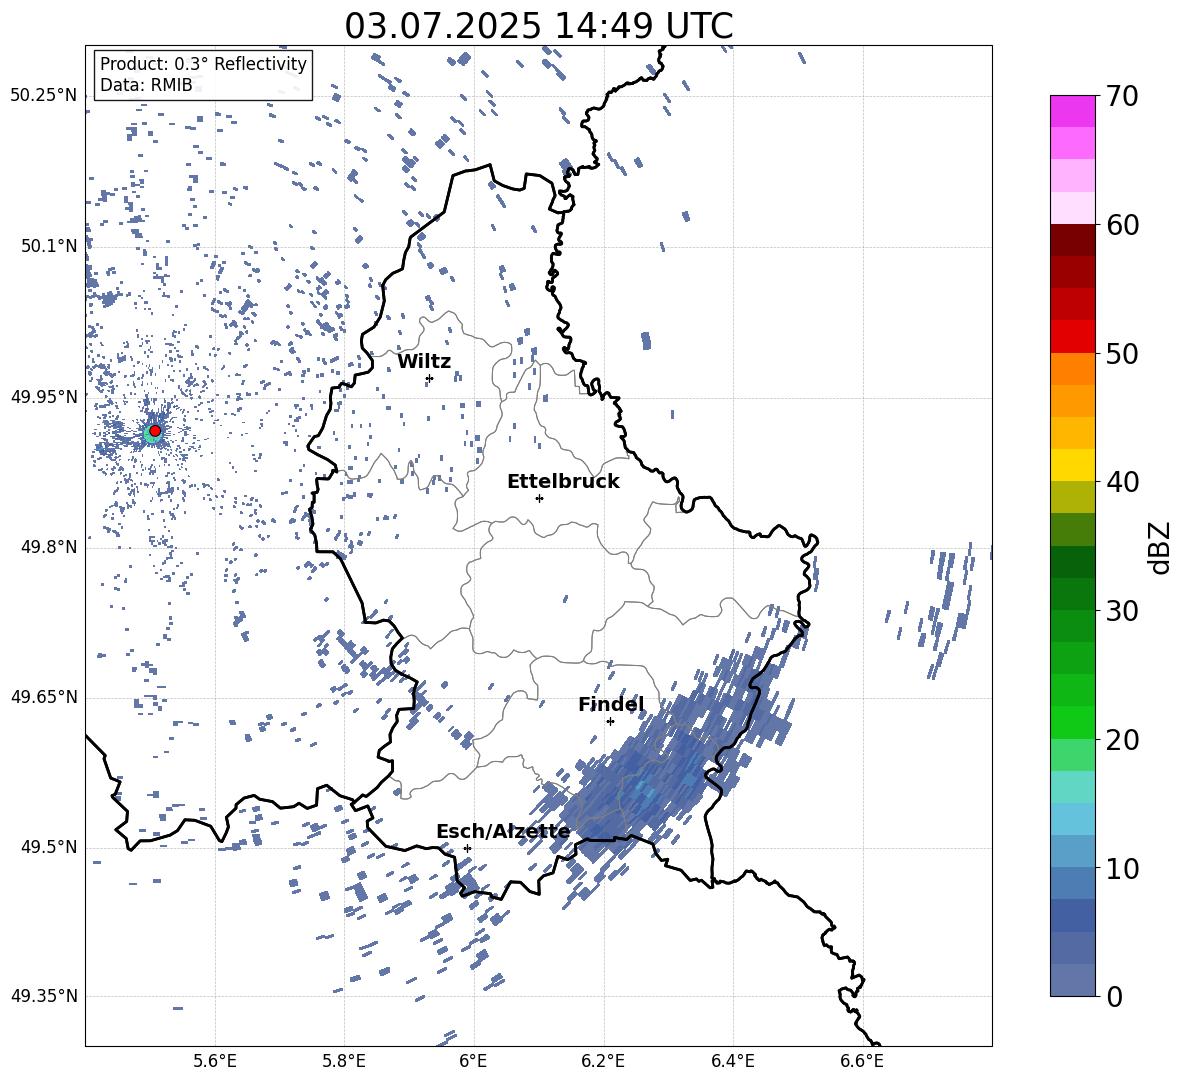Screen dimensions: 1184x1081
Task: Click the 5.6°E longitude label
Action: [x=215, y=1061]
